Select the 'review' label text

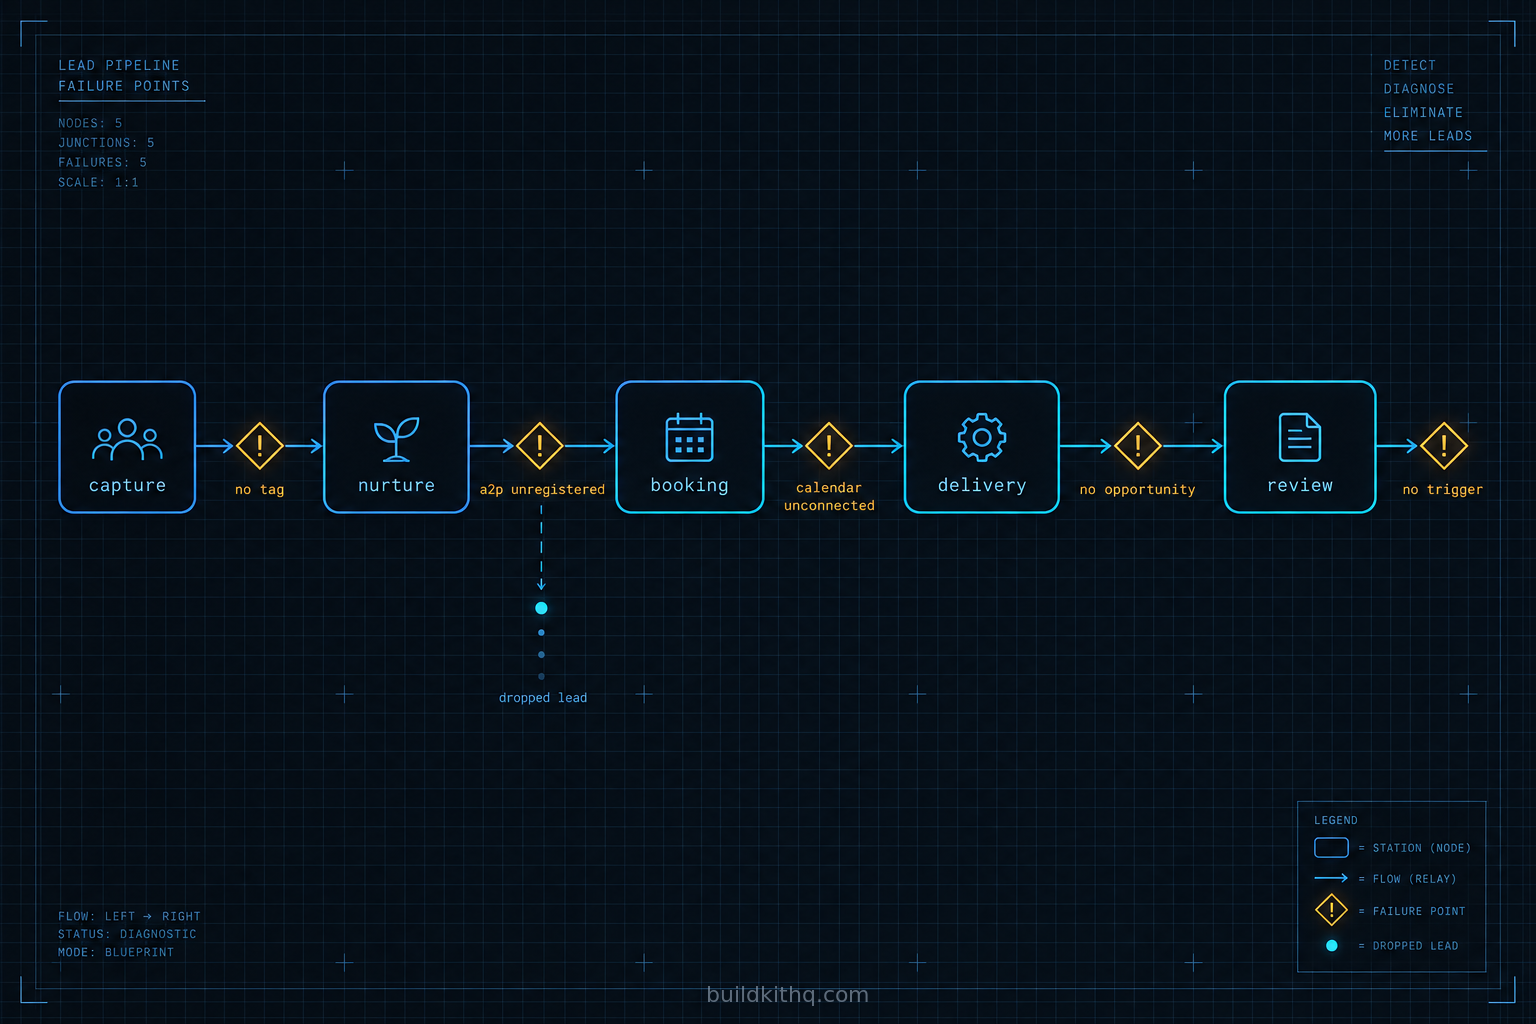[x=1300, y=485]
